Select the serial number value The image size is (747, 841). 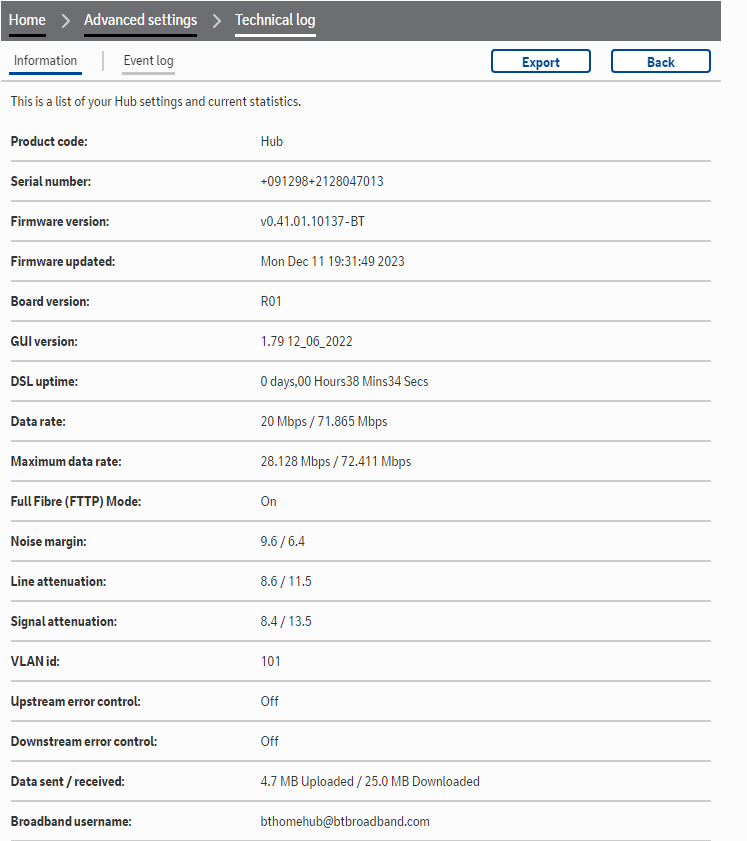pos(322,181)
